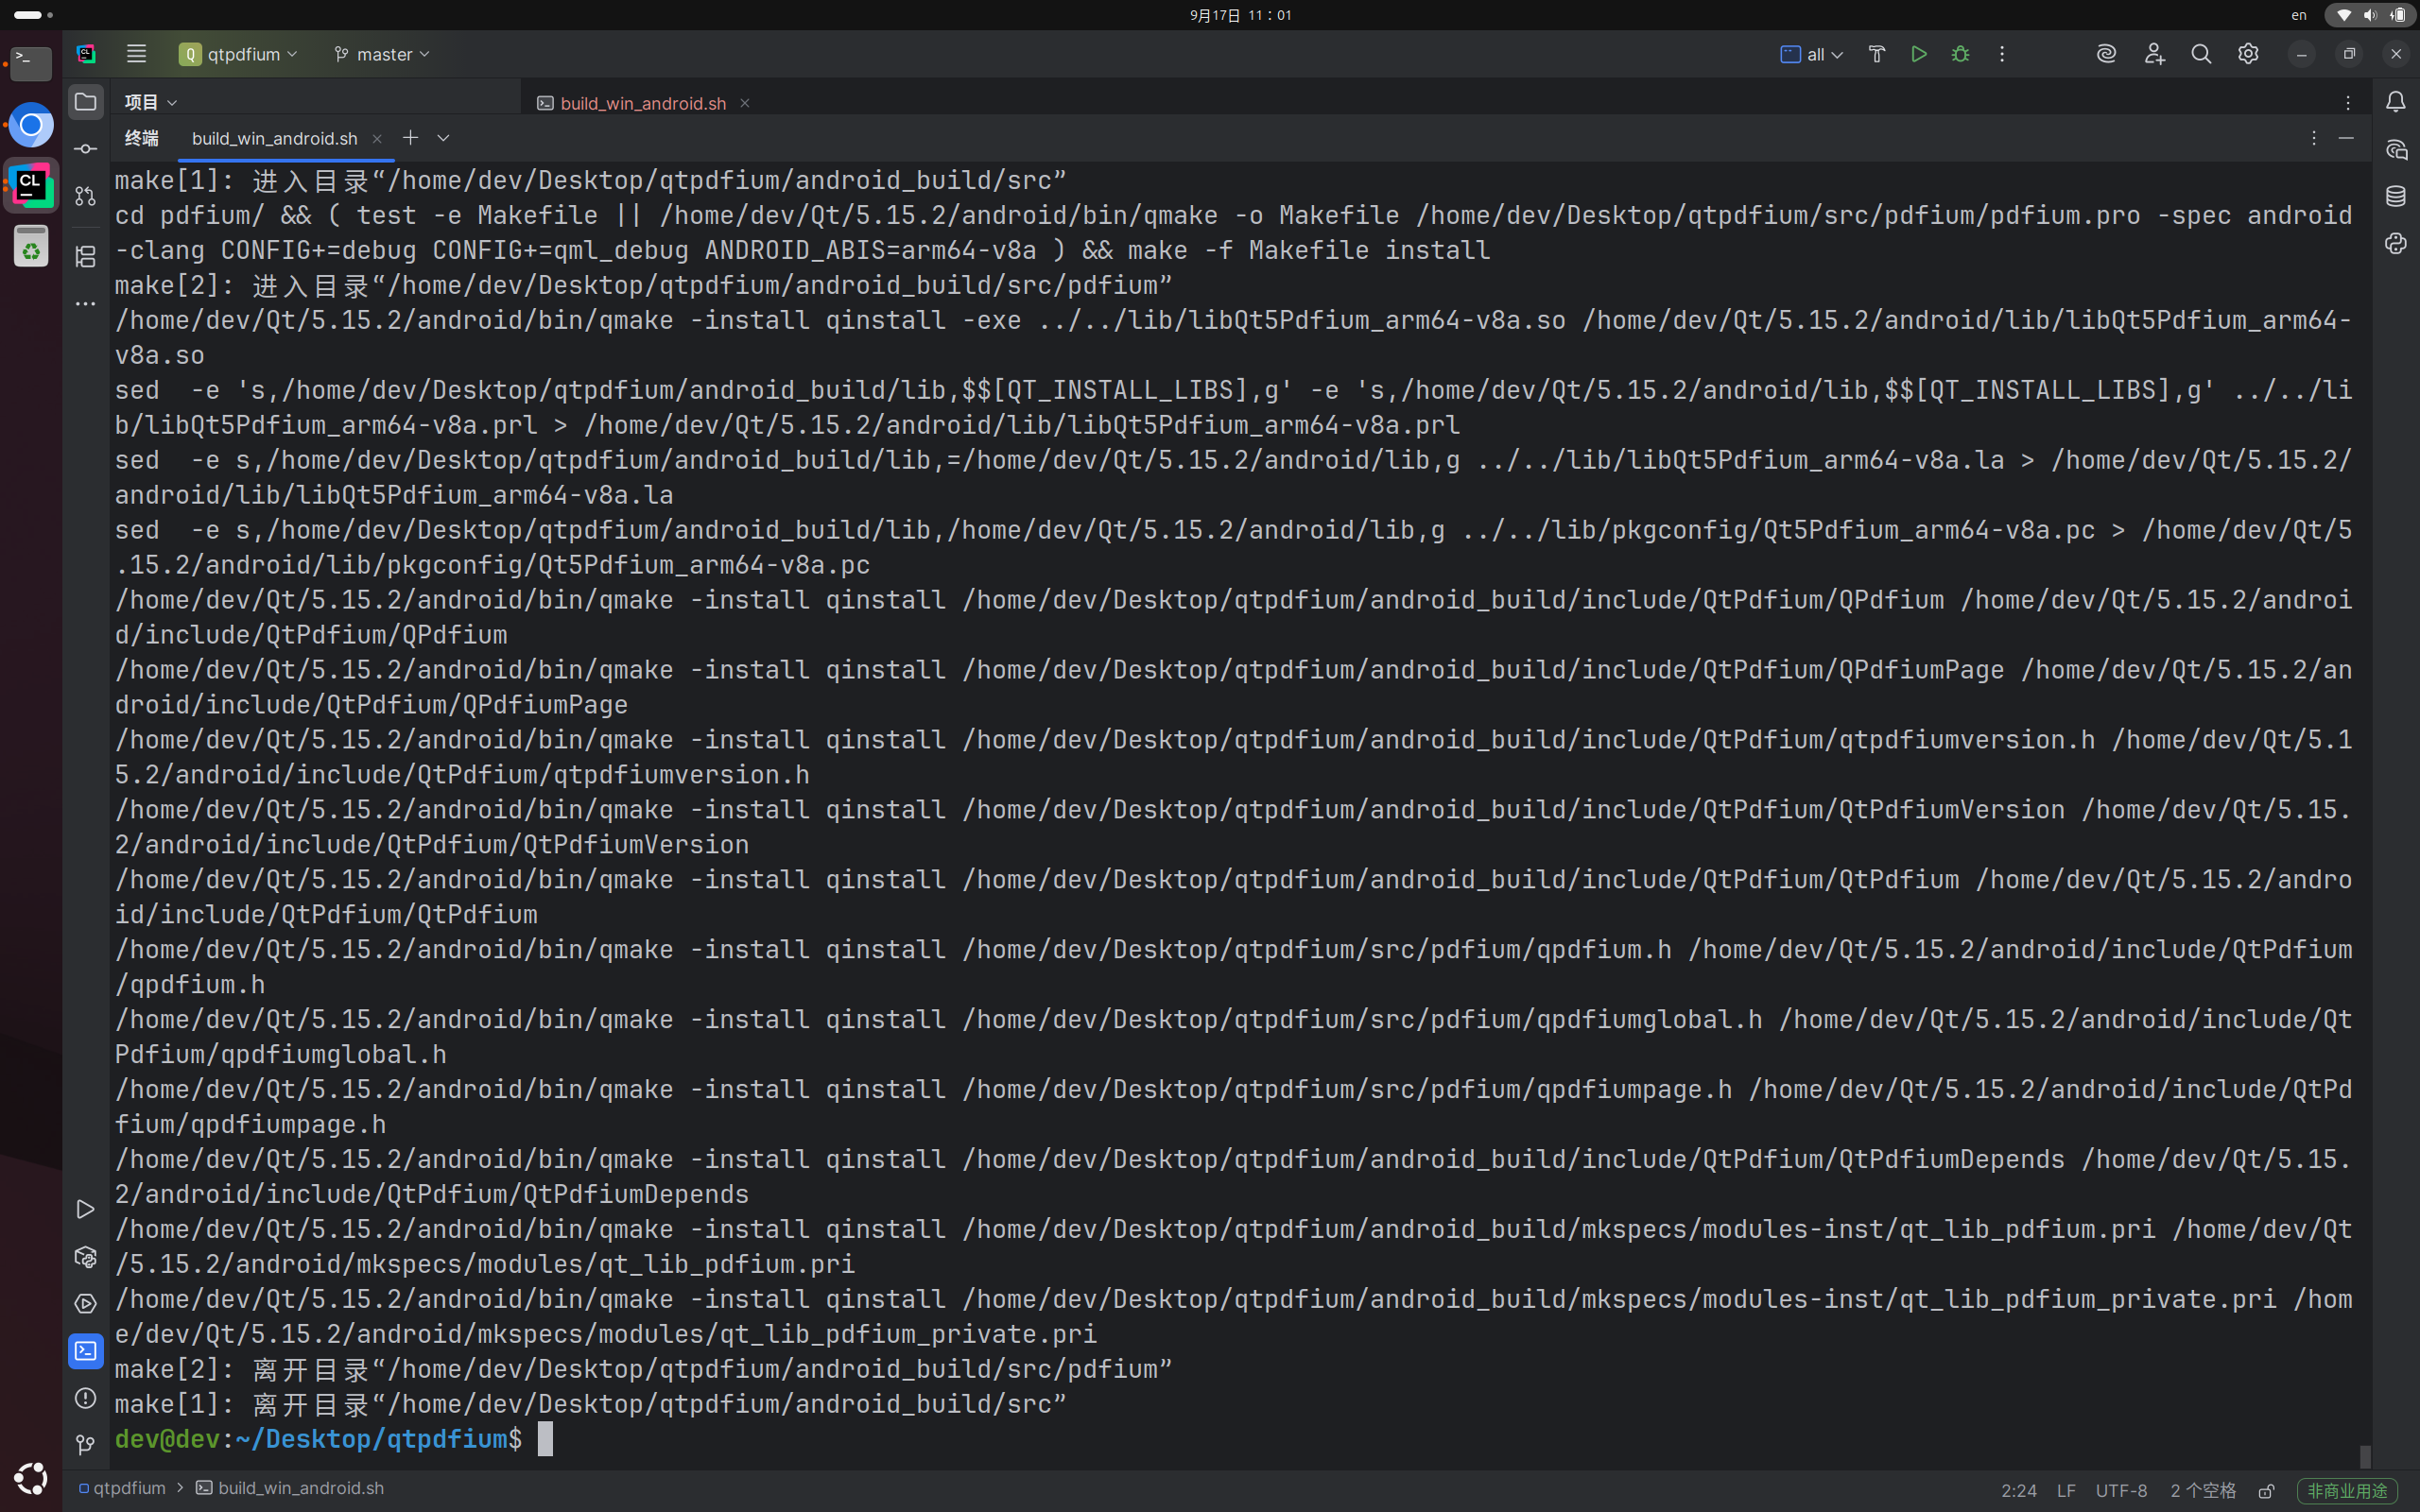
Task: Toggle the Terminal tool window button
Action: pyautogui.click(x=86, y=1351)
